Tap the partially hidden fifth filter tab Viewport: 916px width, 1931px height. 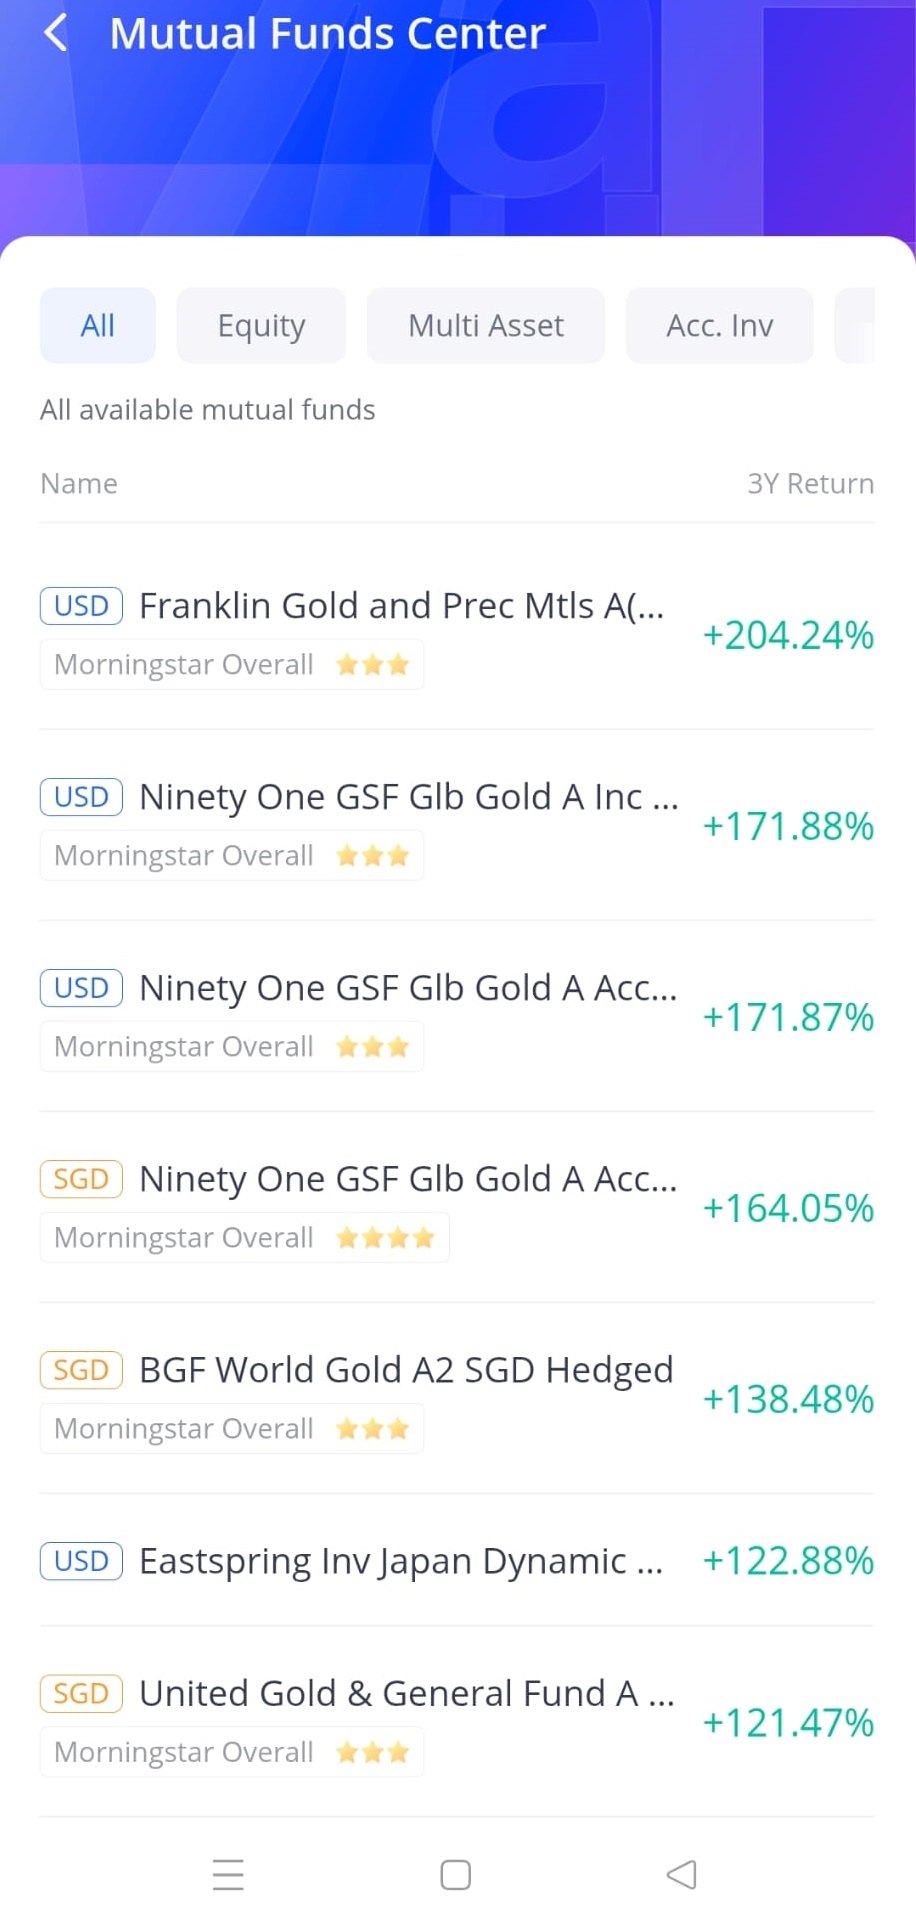[855, 325]
